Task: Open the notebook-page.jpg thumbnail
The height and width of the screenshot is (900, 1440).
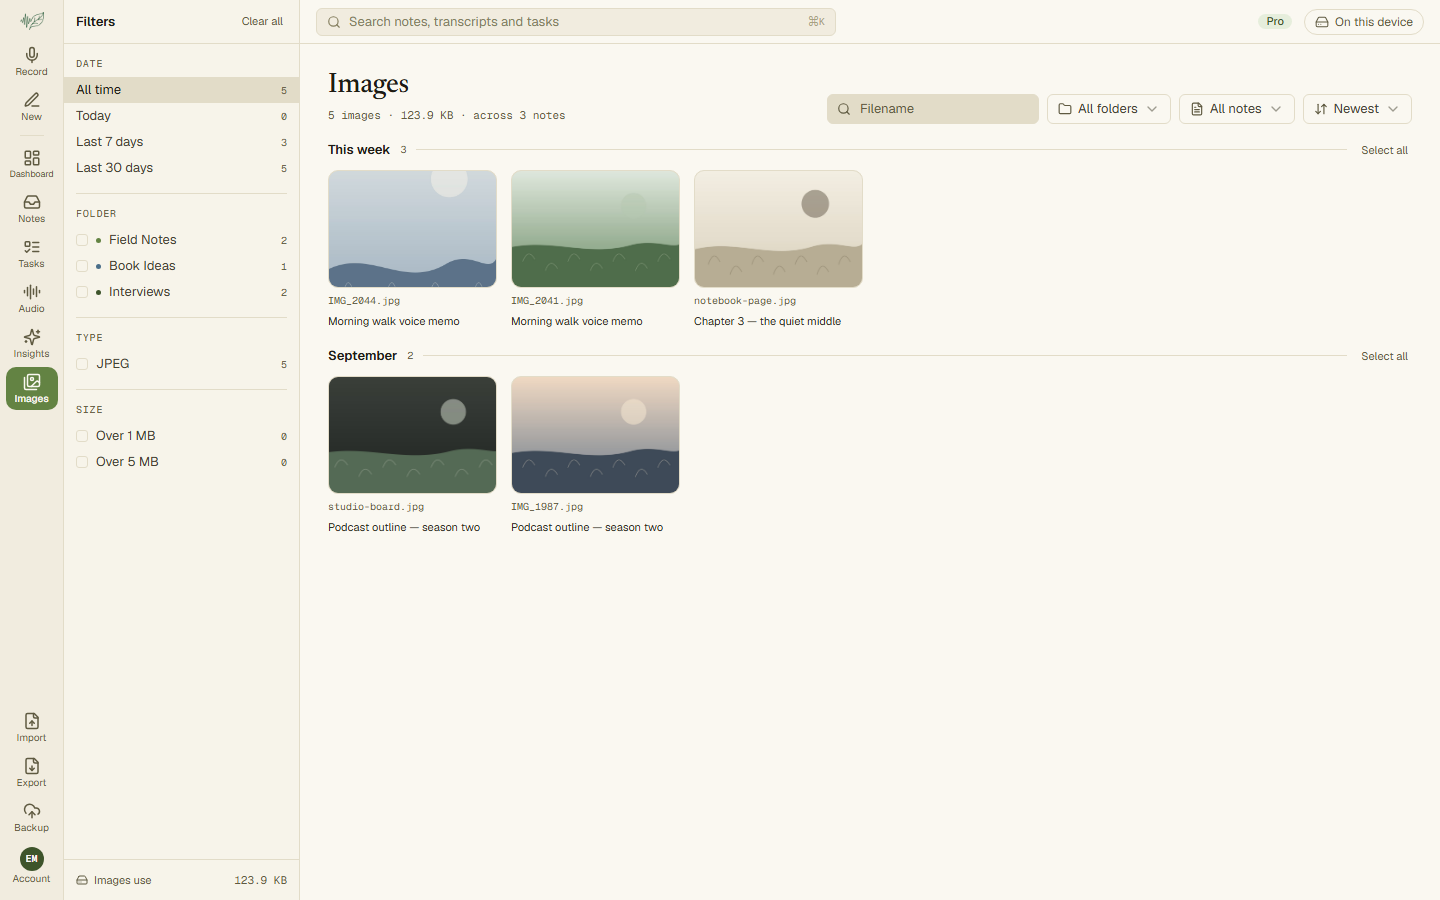Action: (x=778, y=229)
